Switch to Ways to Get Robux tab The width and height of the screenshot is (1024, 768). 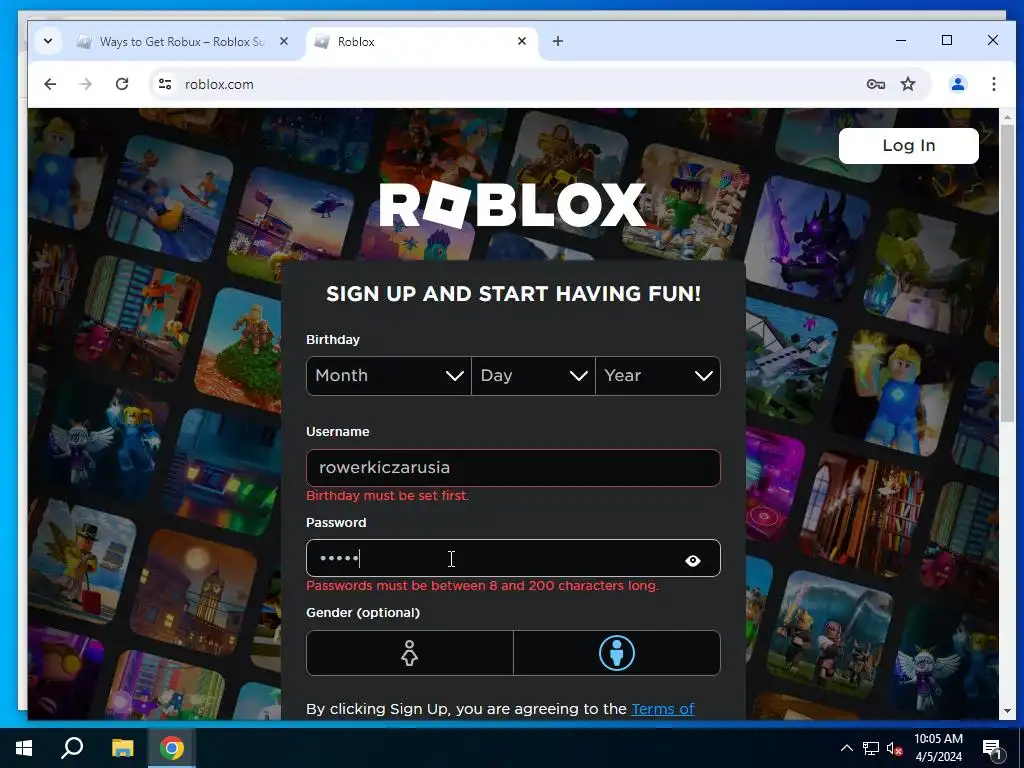click(x=182, y=42)
